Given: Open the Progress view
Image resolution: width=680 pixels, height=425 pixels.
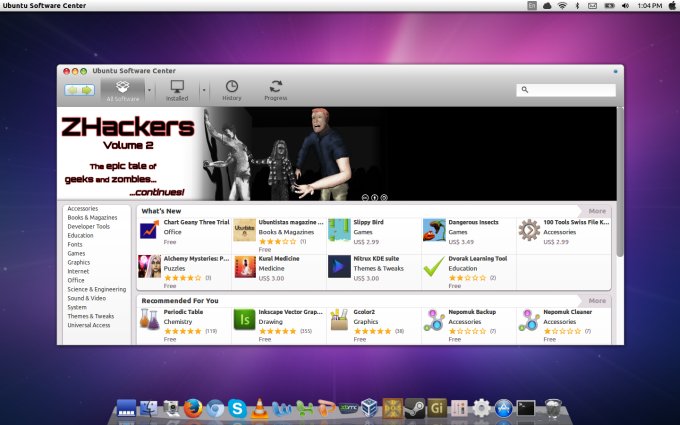Looking at the screenshot, I should click(276, 91).
